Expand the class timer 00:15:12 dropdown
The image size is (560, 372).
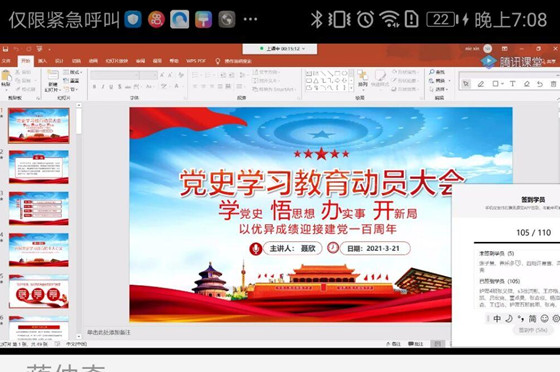[304, 49]
